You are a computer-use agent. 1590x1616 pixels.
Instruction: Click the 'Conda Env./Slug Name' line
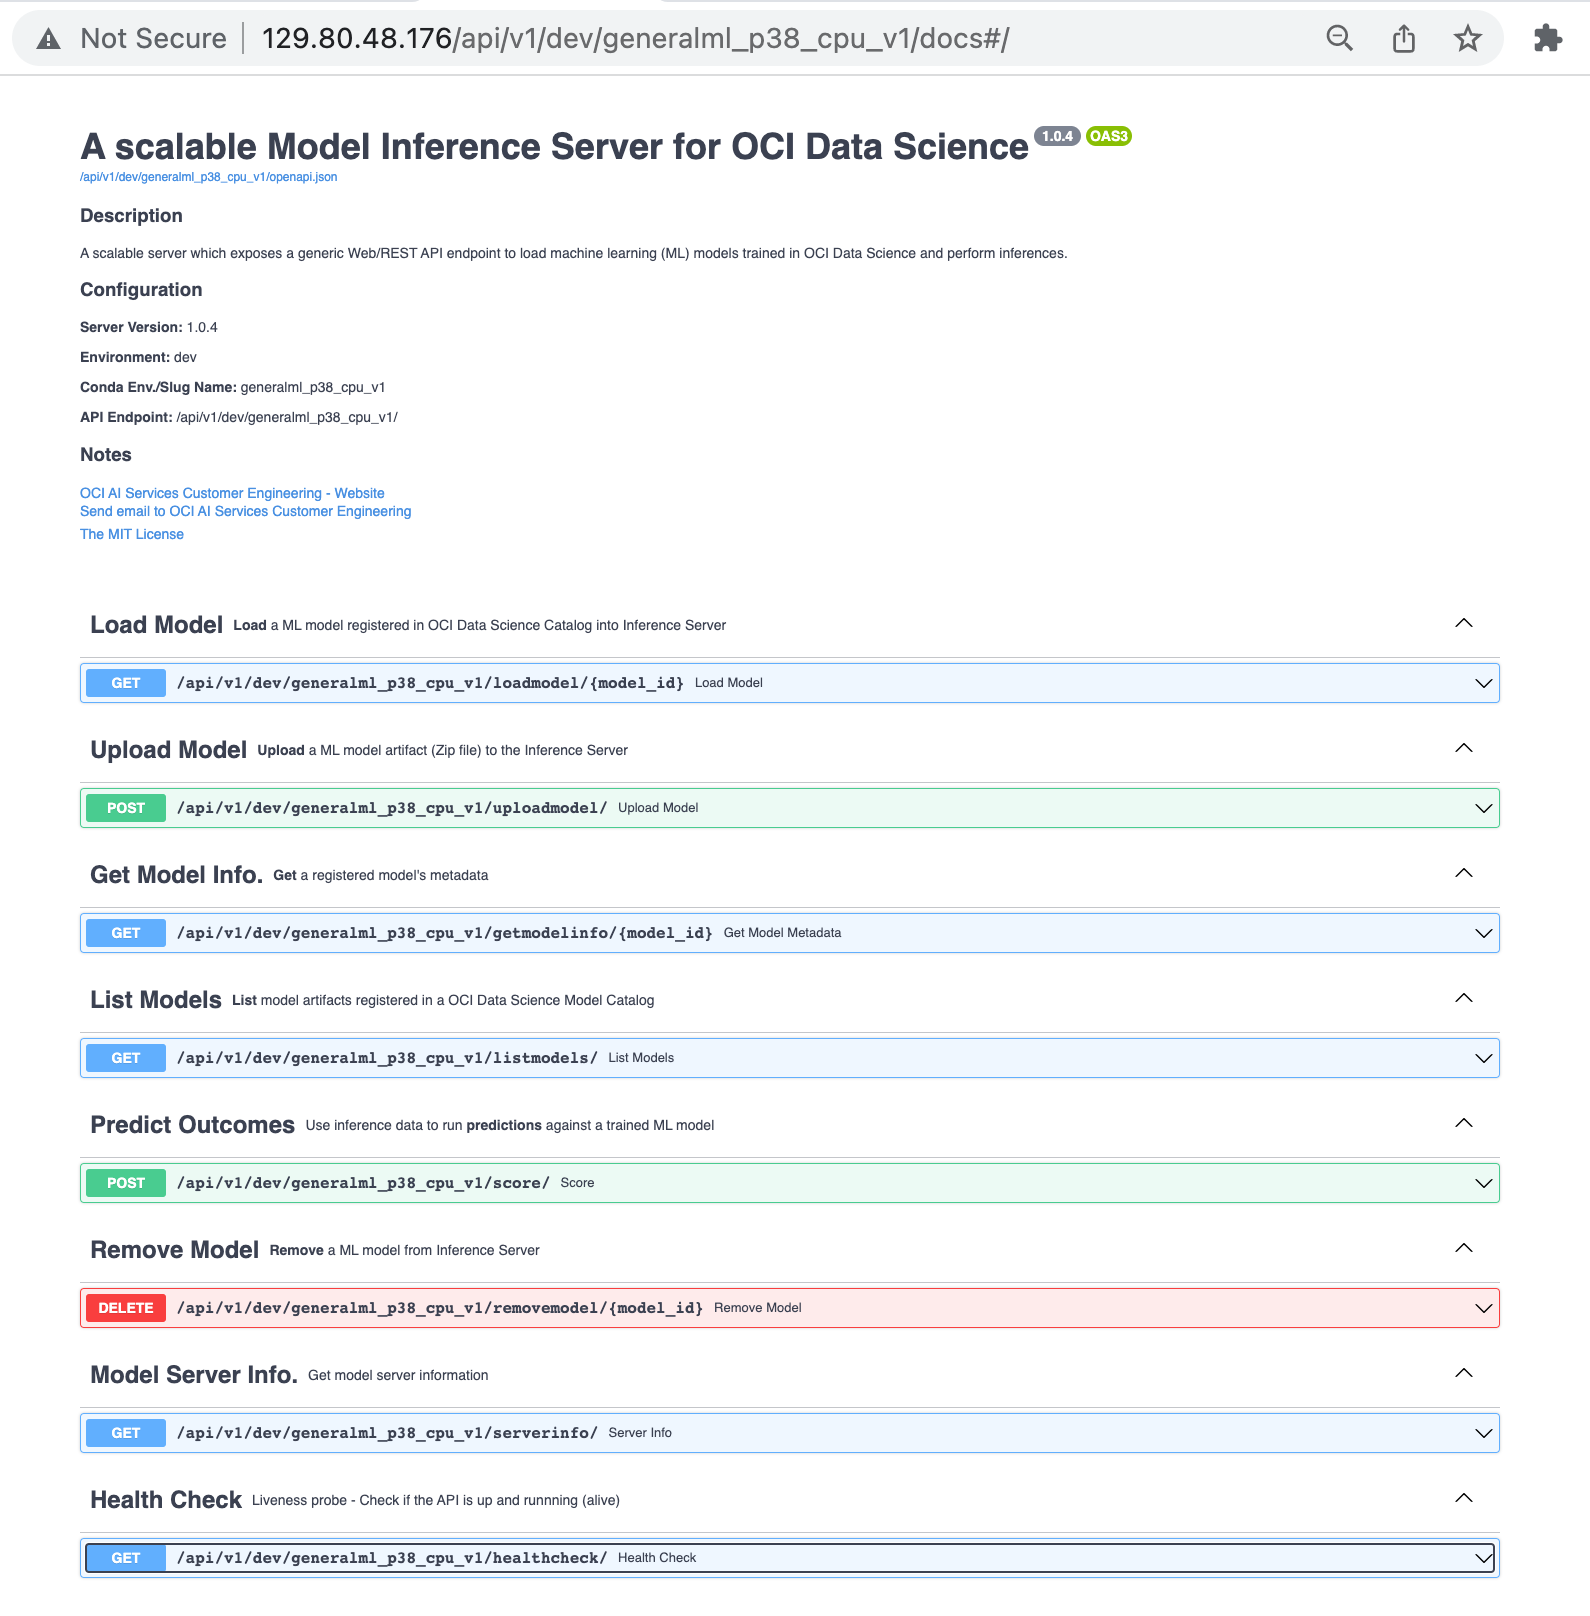pos(233,387)
